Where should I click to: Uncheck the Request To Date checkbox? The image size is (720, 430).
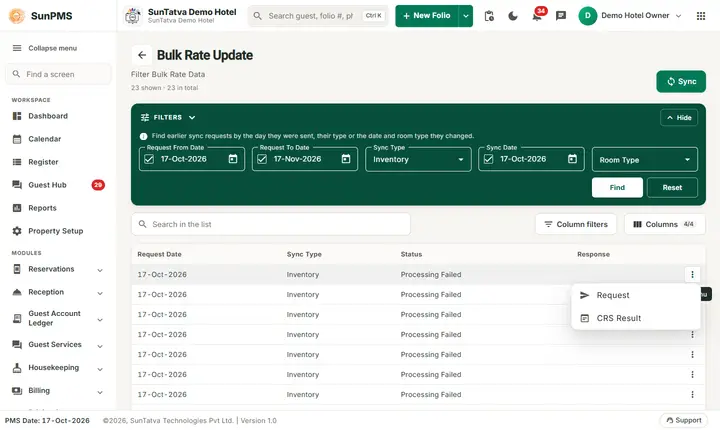click(262, 159)
